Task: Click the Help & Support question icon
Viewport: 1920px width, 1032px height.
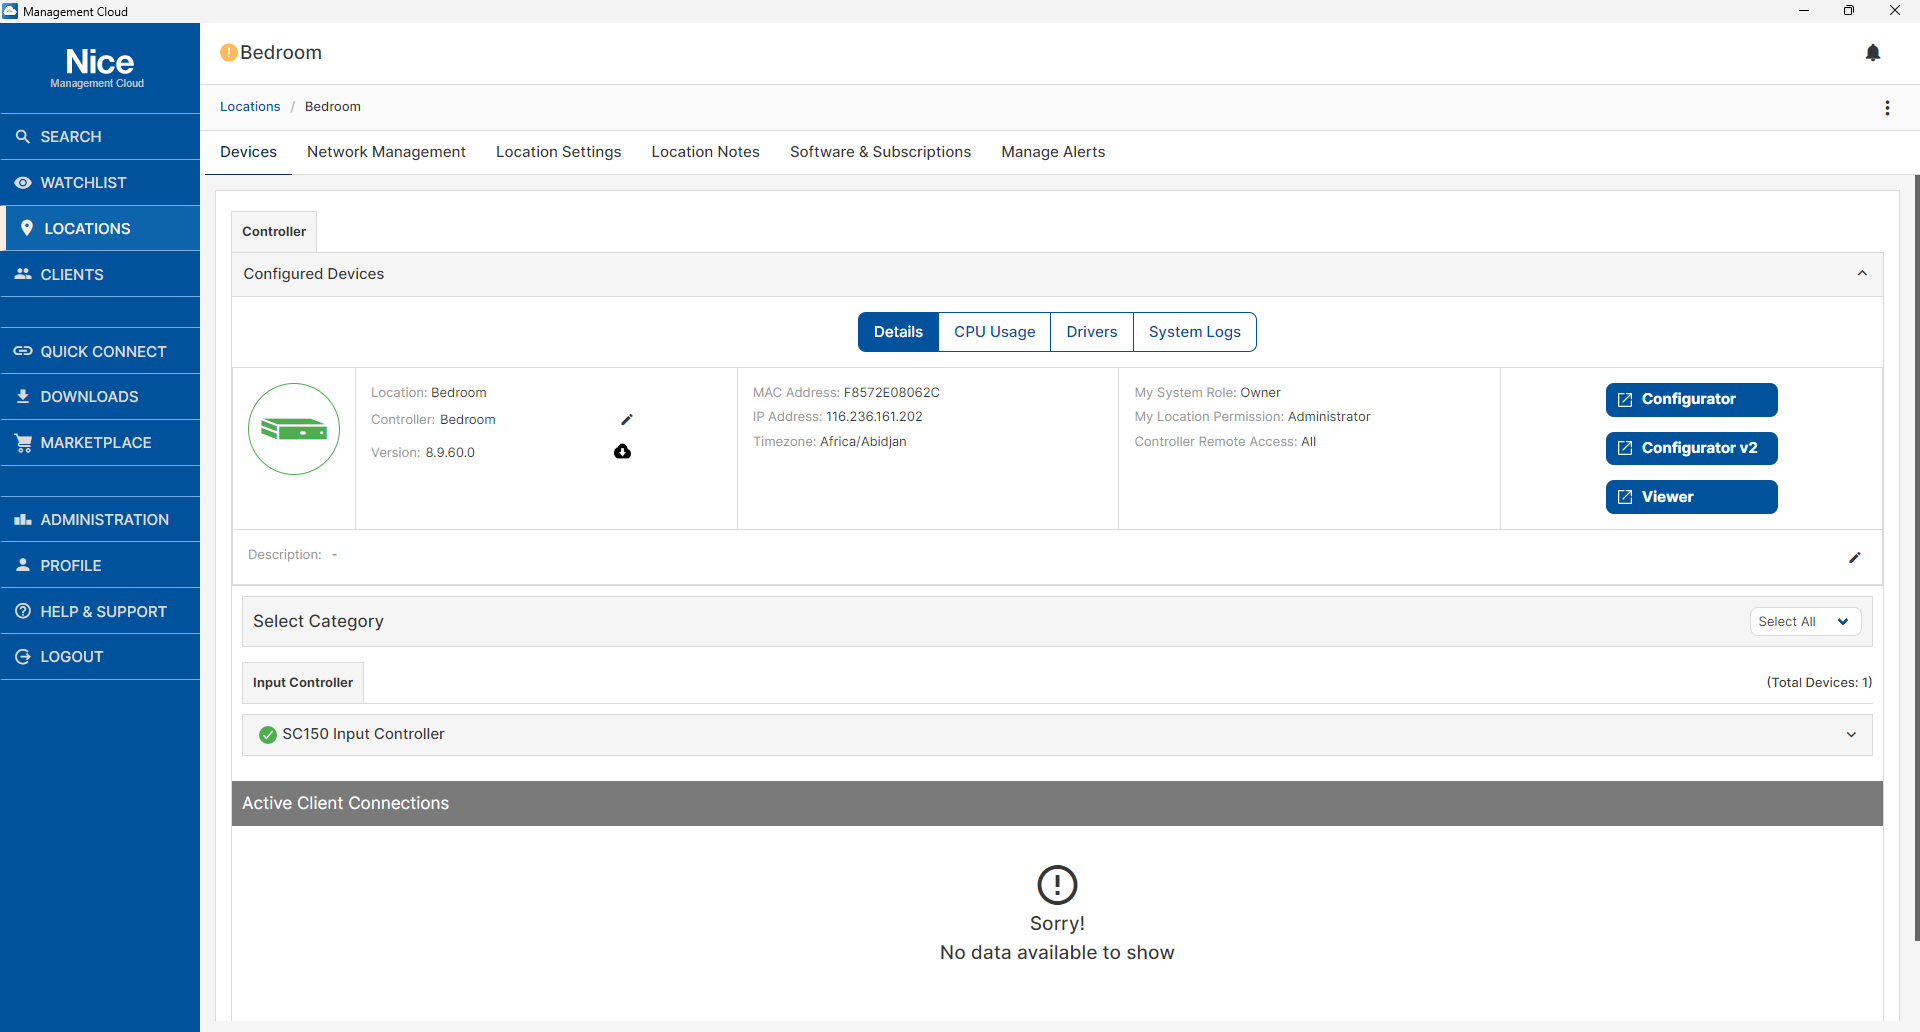Action: tap(23, 611)
